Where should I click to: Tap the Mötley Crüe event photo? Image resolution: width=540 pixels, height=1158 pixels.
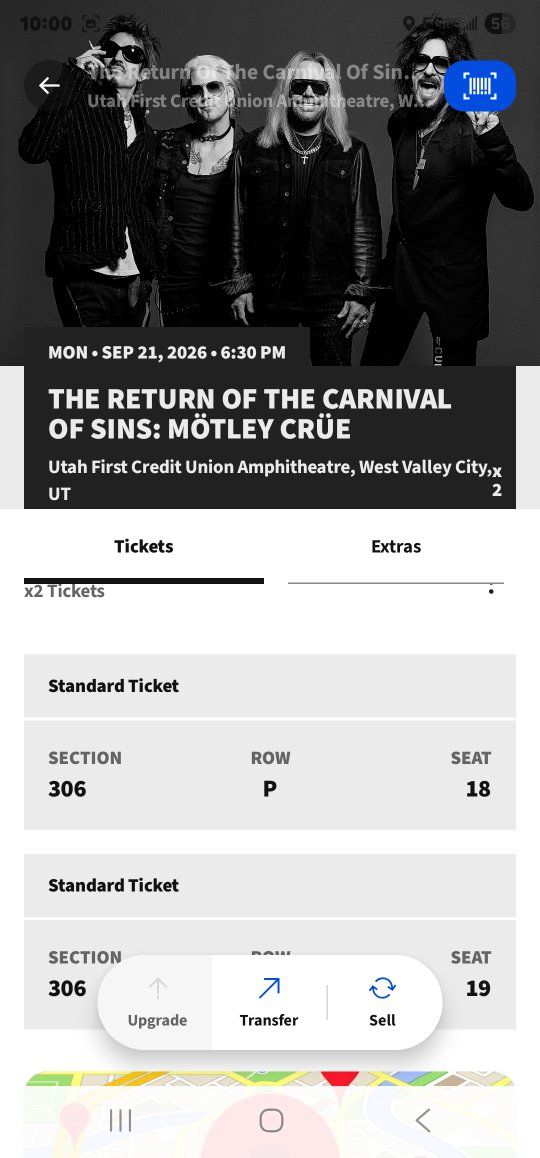coord(270,185)
